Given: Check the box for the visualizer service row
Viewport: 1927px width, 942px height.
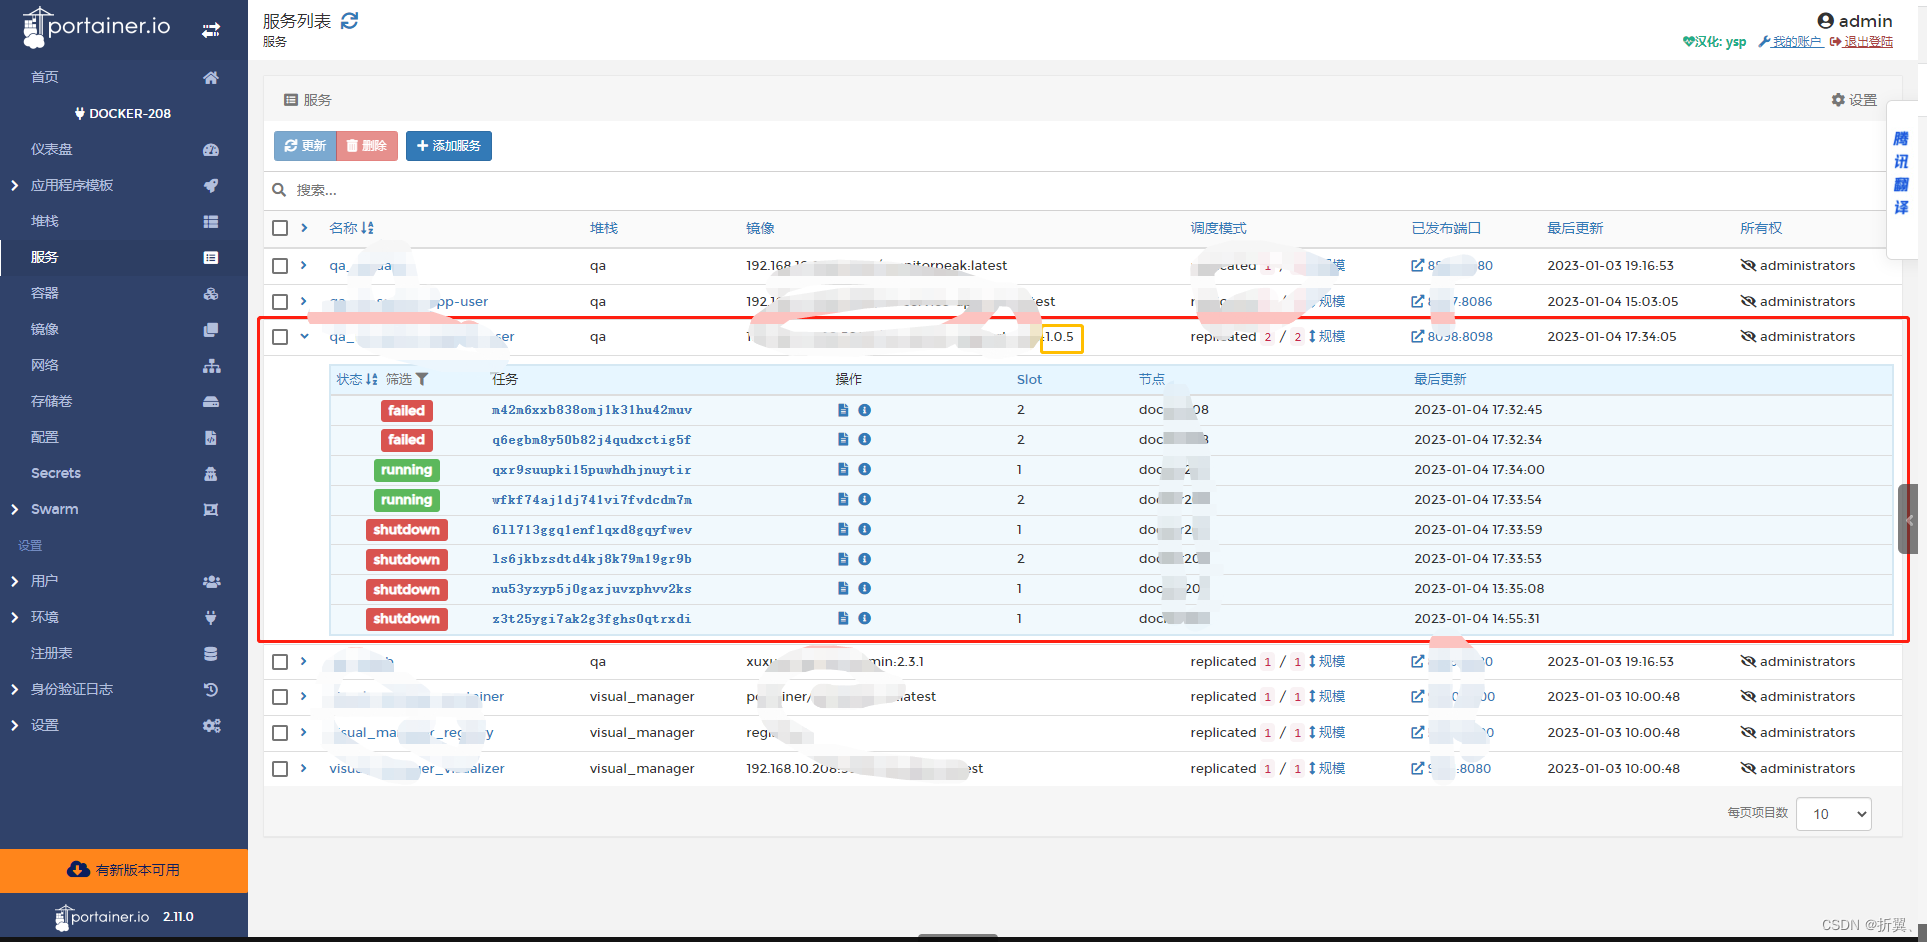Looking at the screenshot, I should pos(280,769).
